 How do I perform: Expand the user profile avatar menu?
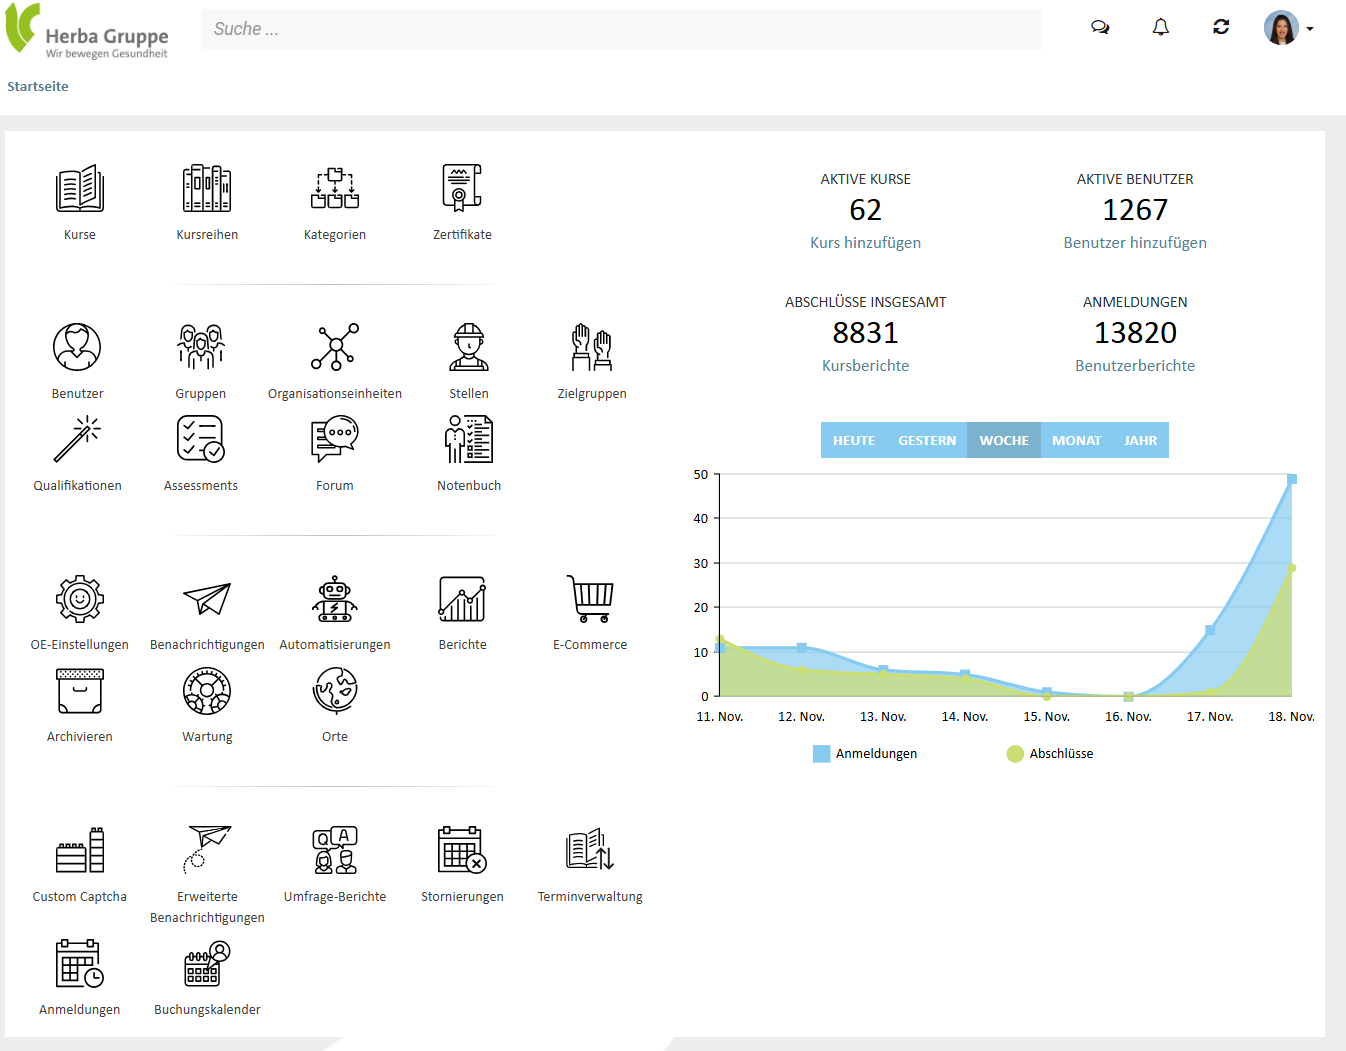[x=1288, y=28]
